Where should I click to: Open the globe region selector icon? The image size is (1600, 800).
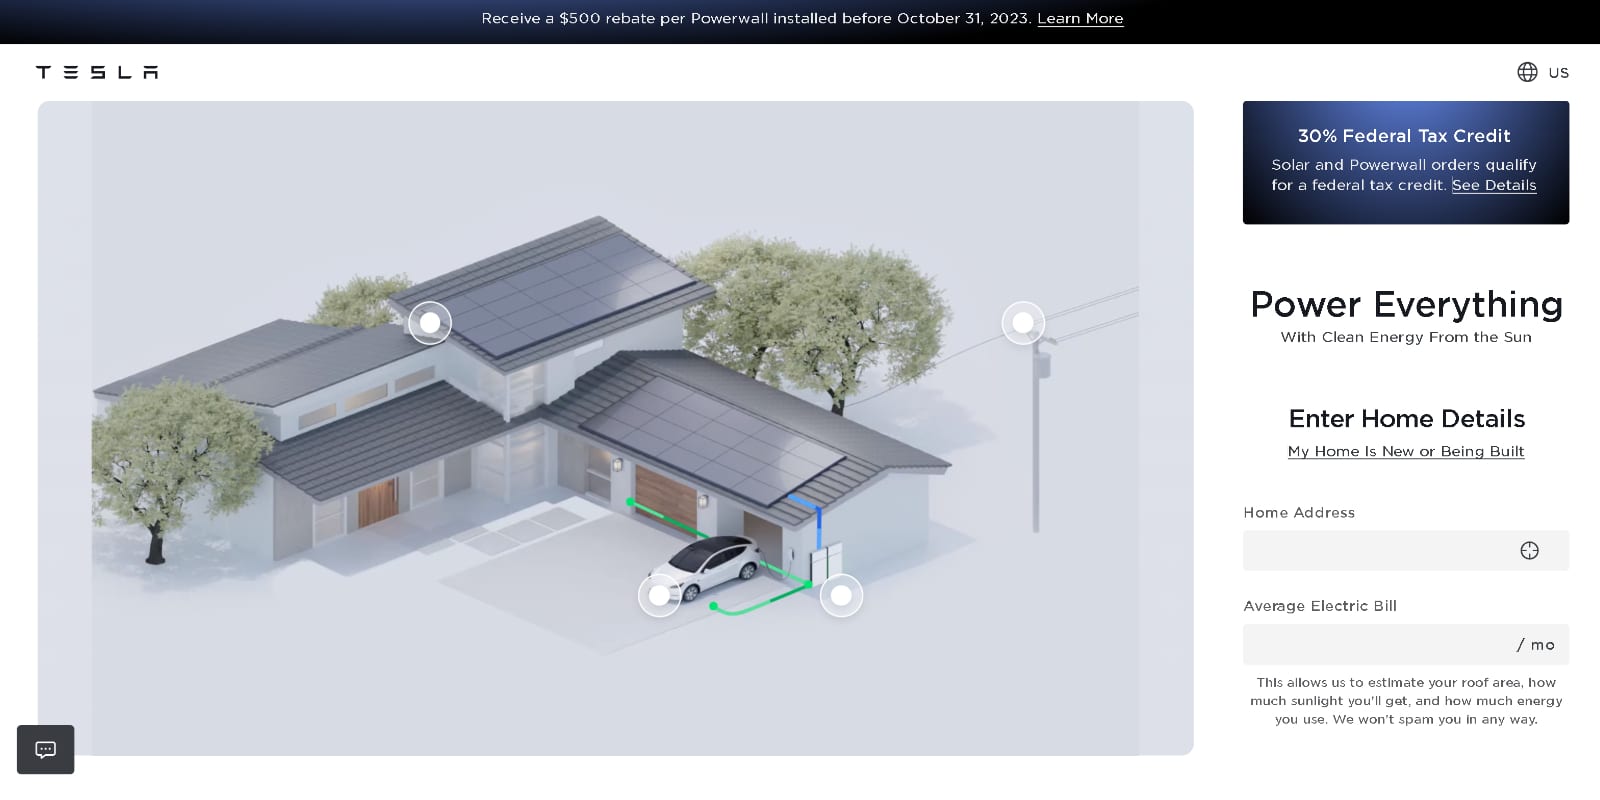pos(1527,72)
